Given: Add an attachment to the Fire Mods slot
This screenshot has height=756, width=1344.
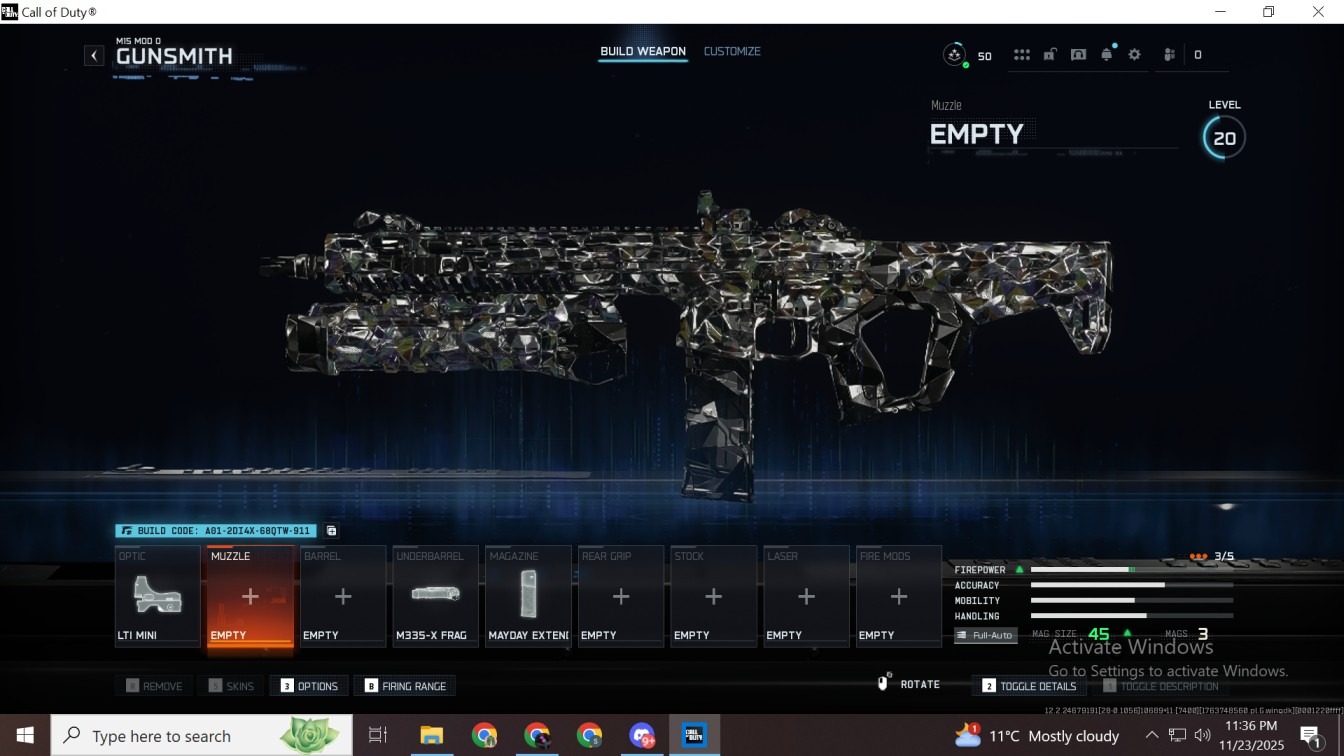Looking at the screenshot, I should pos(898,596).
